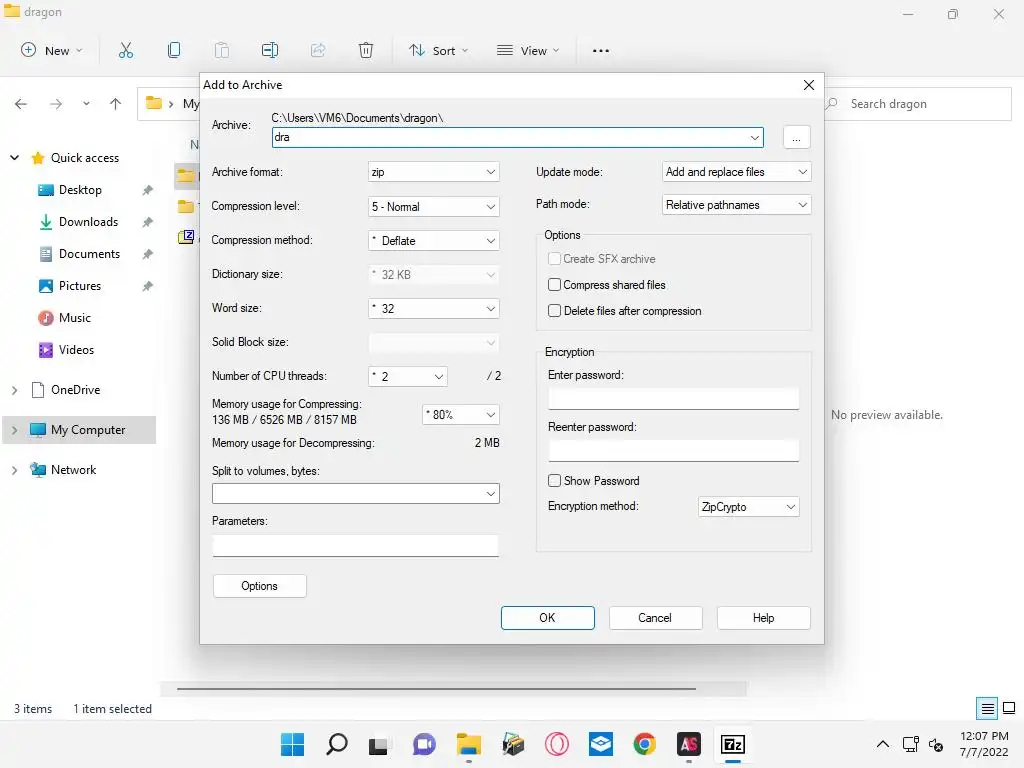Image resolution: width=1024 pixels, height=768 pixels.
Task: Open the New menu in Explorer
Action: click(52, 50)
